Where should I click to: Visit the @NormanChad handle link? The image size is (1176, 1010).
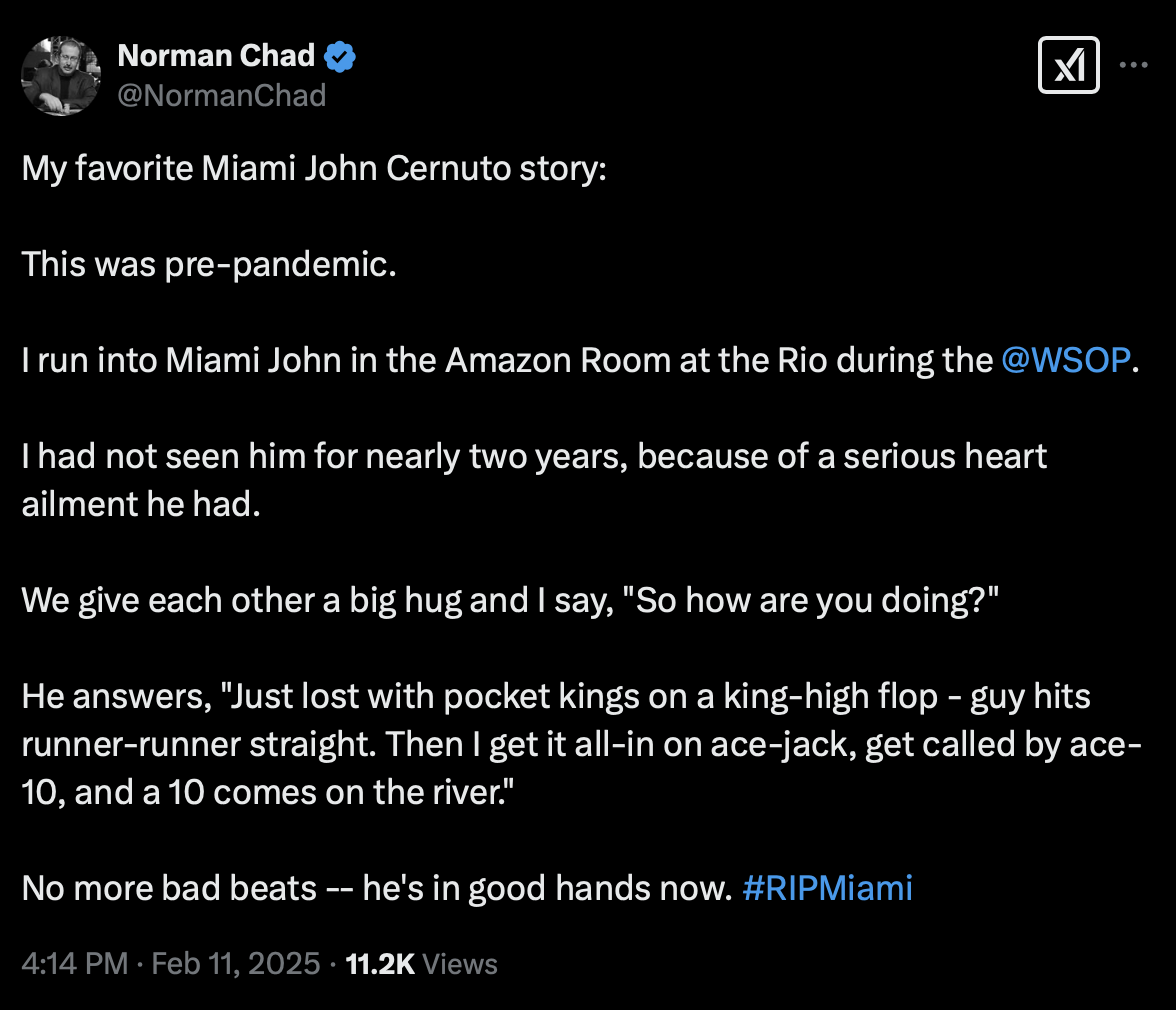coord(222,94)
